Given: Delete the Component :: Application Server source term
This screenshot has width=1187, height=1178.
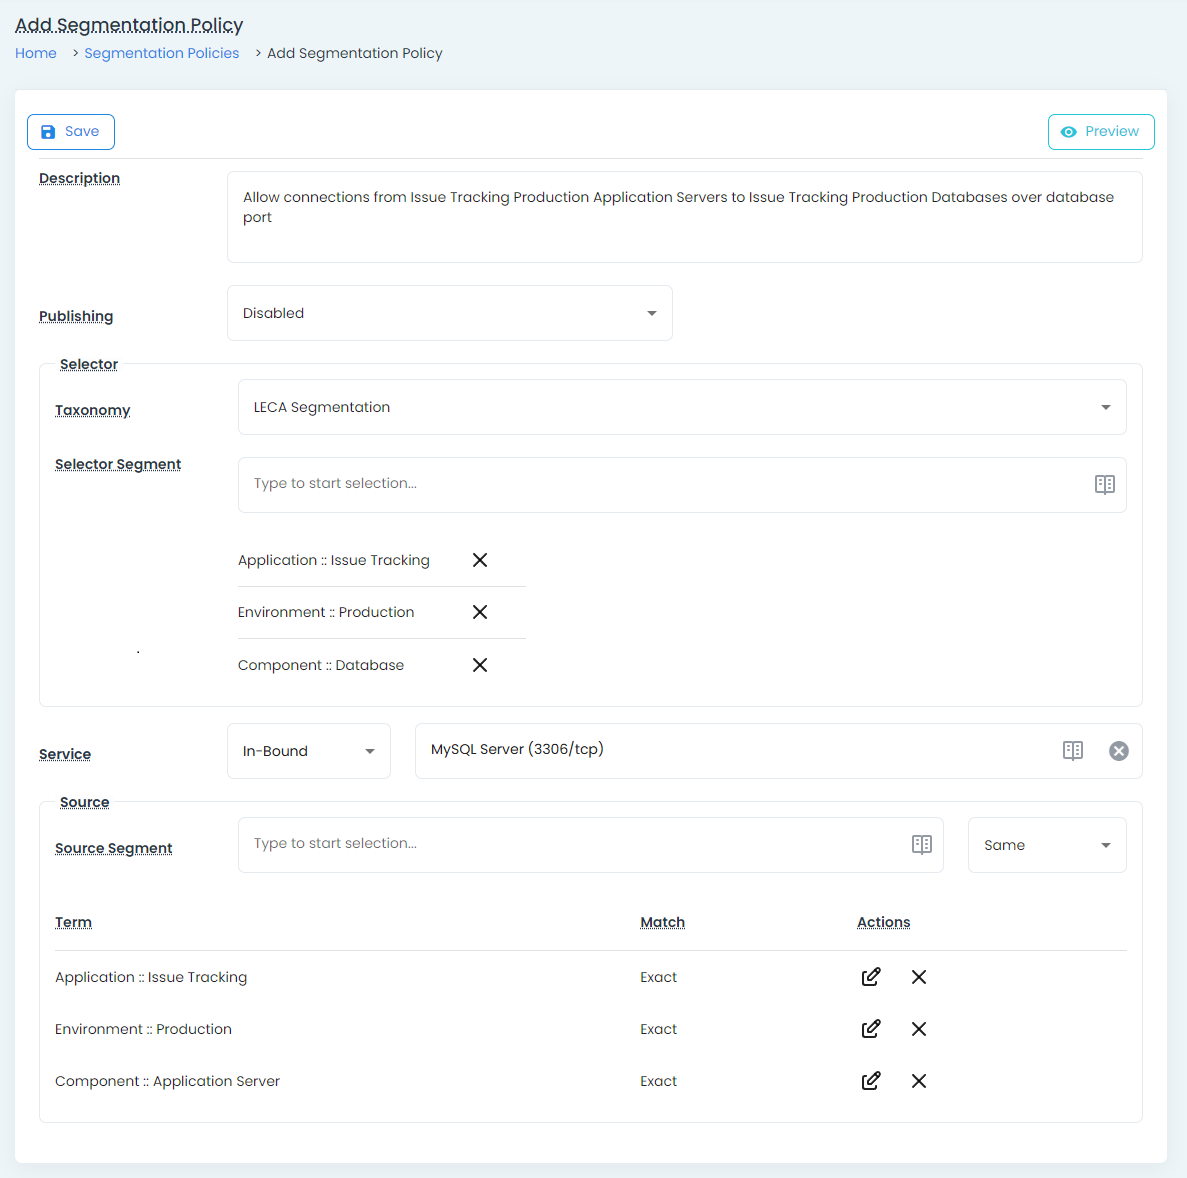Looking at the screenshot, I should tap(919, 1081).
